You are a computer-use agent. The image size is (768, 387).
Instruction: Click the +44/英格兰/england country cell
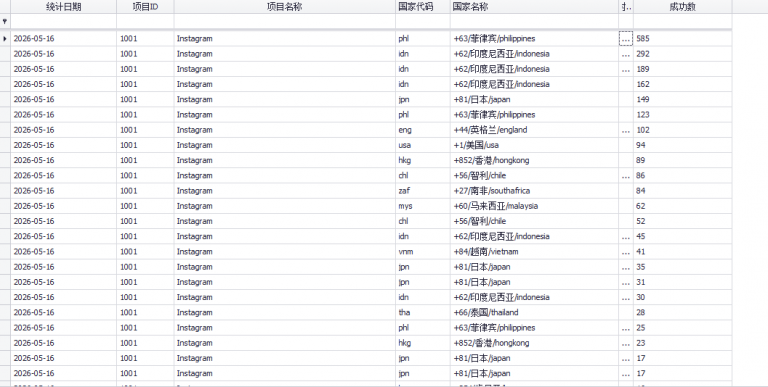[534, 130]
